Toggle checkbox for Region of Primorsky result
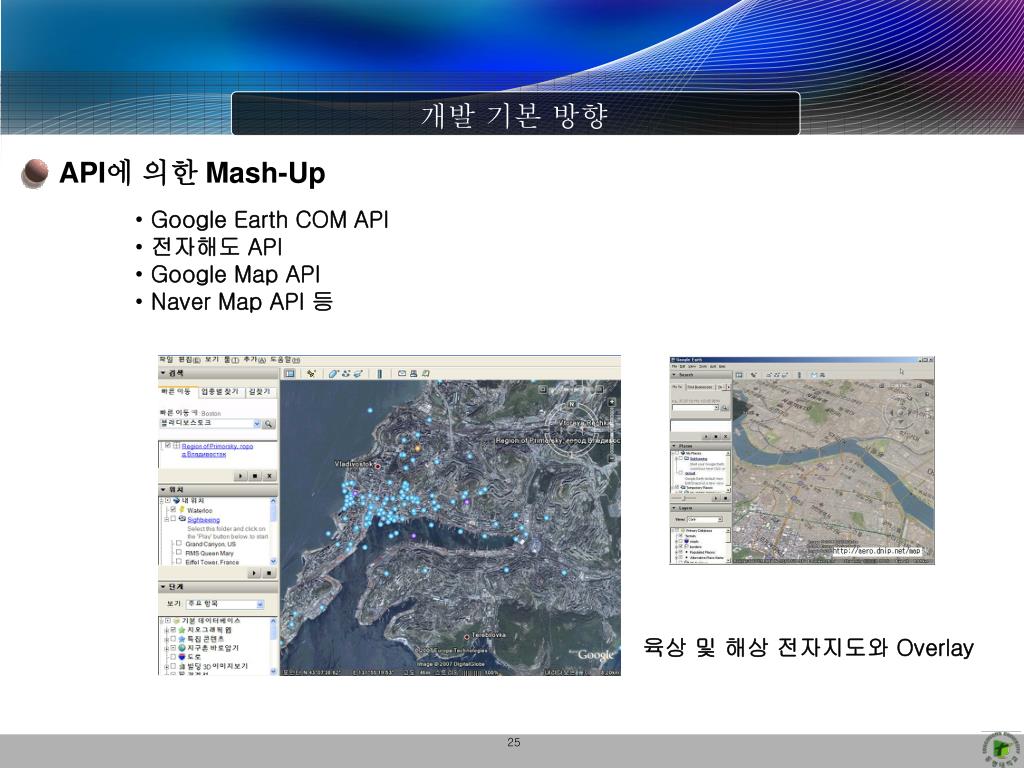 point(168,445)
